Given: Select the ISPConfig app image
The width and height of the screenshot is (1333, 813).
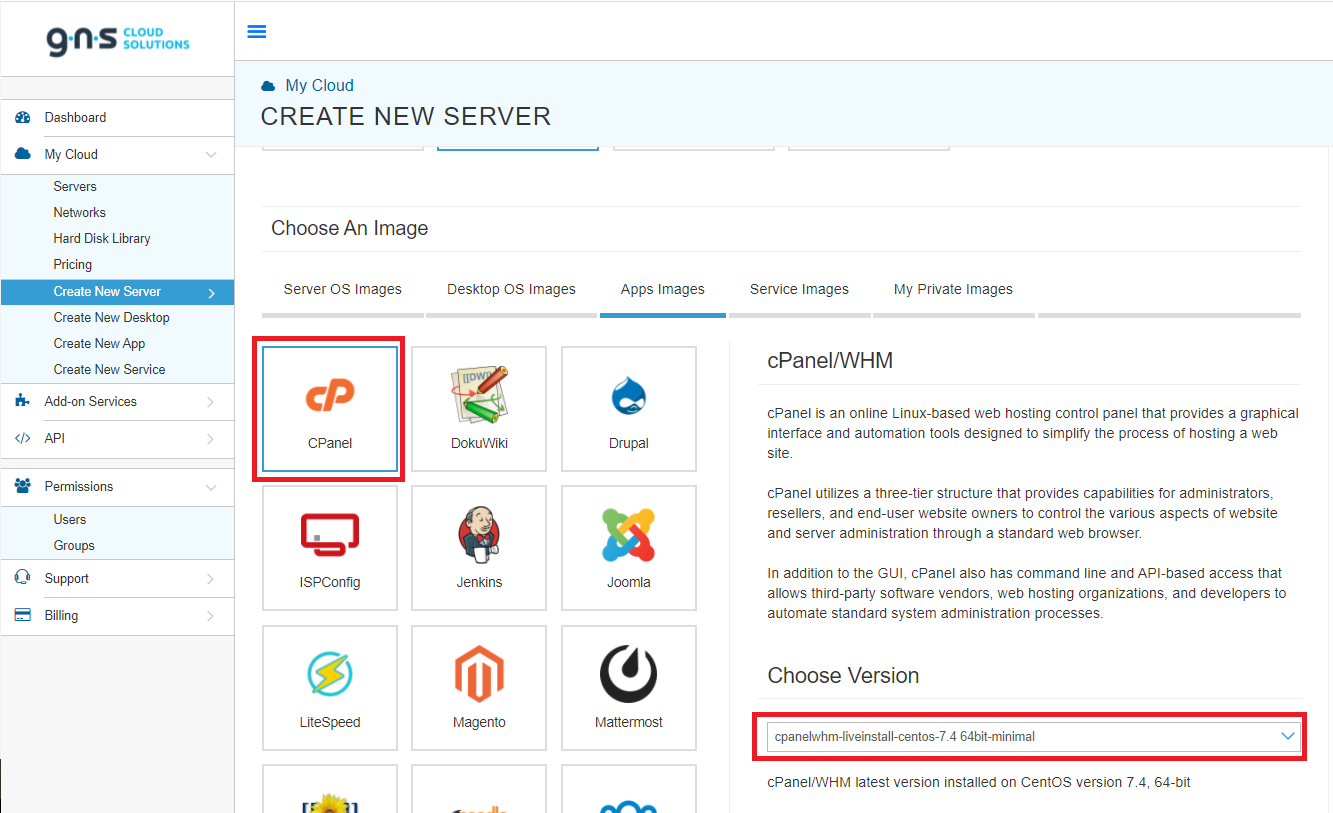Looking at the screenshot, I should click(x=330, y=548).
